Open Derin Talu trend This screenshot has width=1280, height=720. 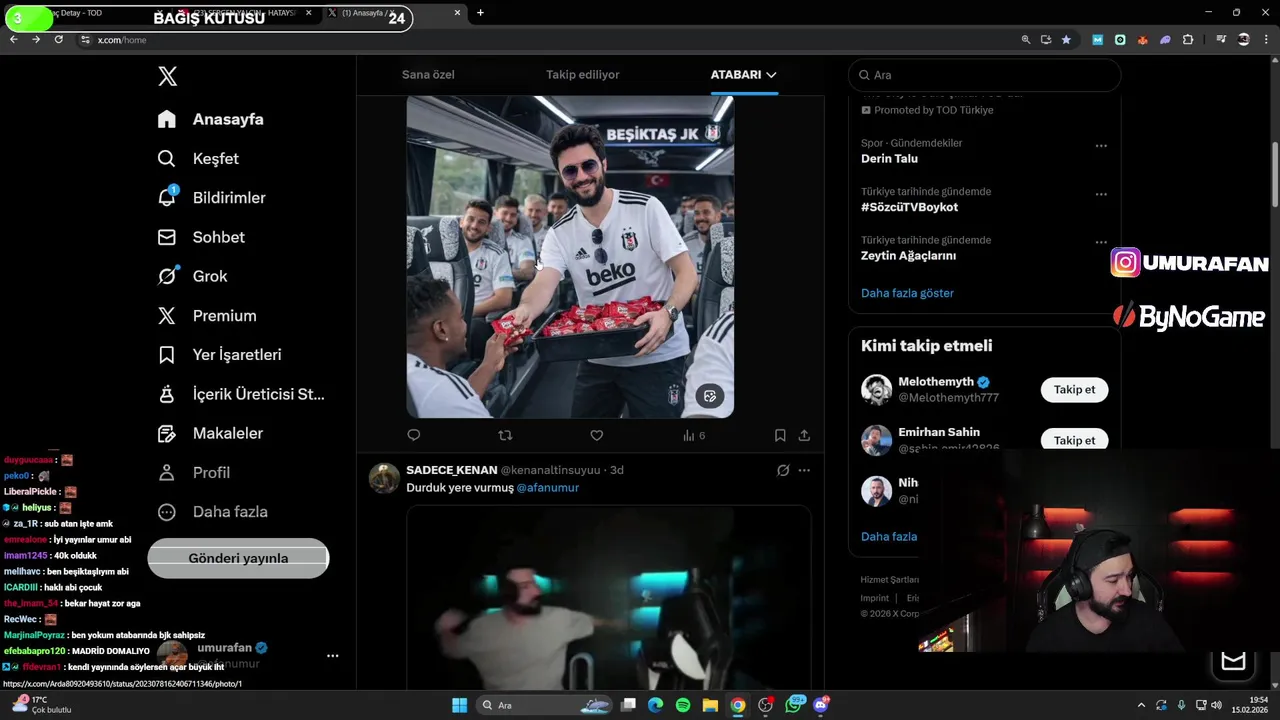click(889, 158)
